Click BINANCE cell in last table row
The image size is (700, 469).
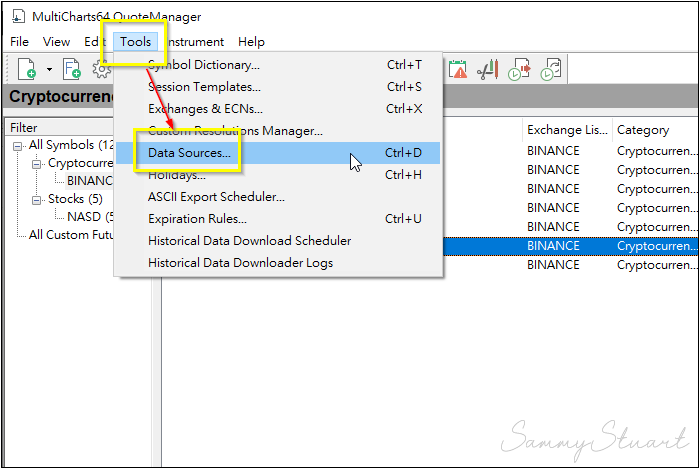coord(553,265)
